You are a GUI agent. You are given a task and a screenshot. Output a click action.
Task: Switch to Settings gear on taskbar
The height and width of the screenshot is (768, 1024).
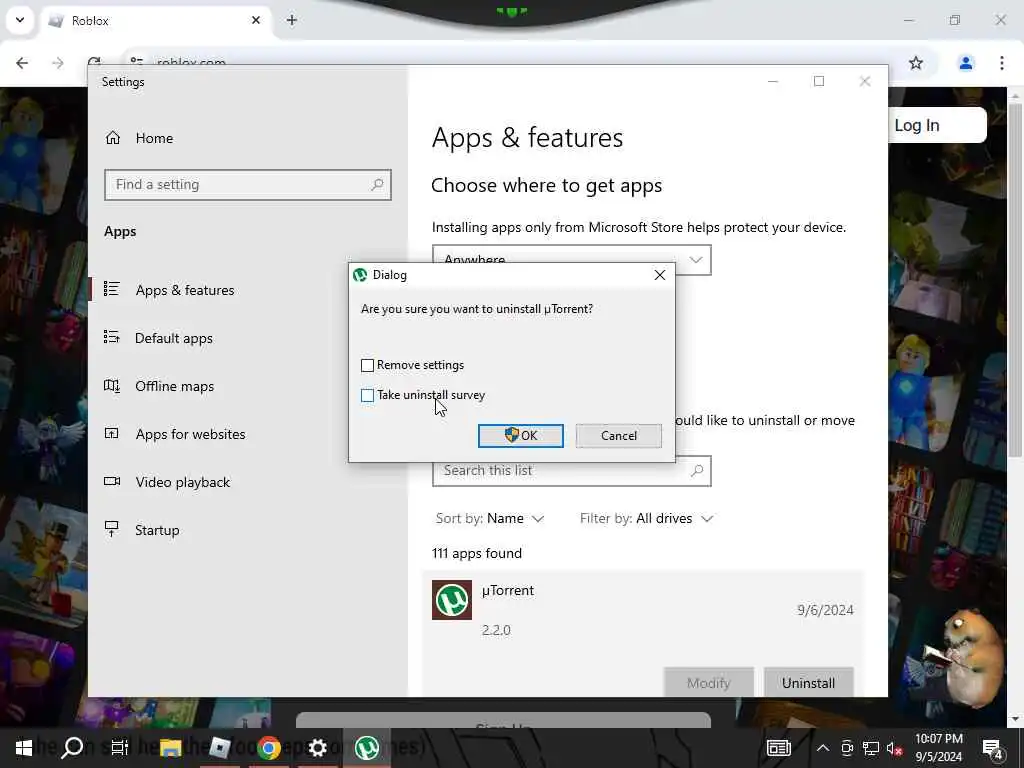[x=317, y=748]
